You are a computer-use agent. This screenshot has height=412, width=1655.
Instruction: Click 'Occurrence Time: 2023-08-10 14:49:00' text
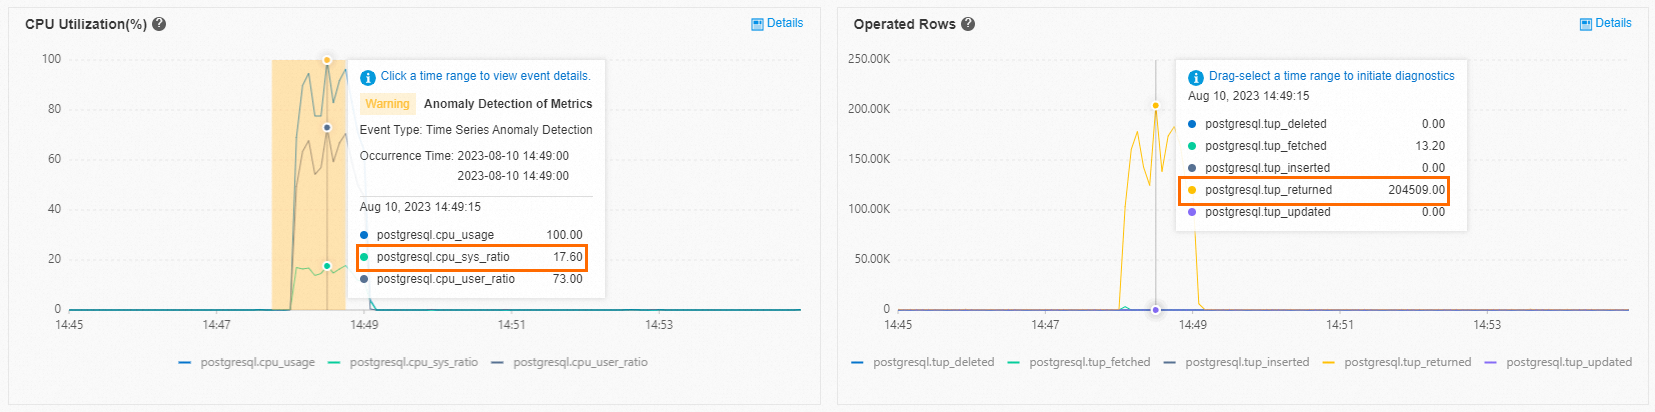click(x=464, y=156)
